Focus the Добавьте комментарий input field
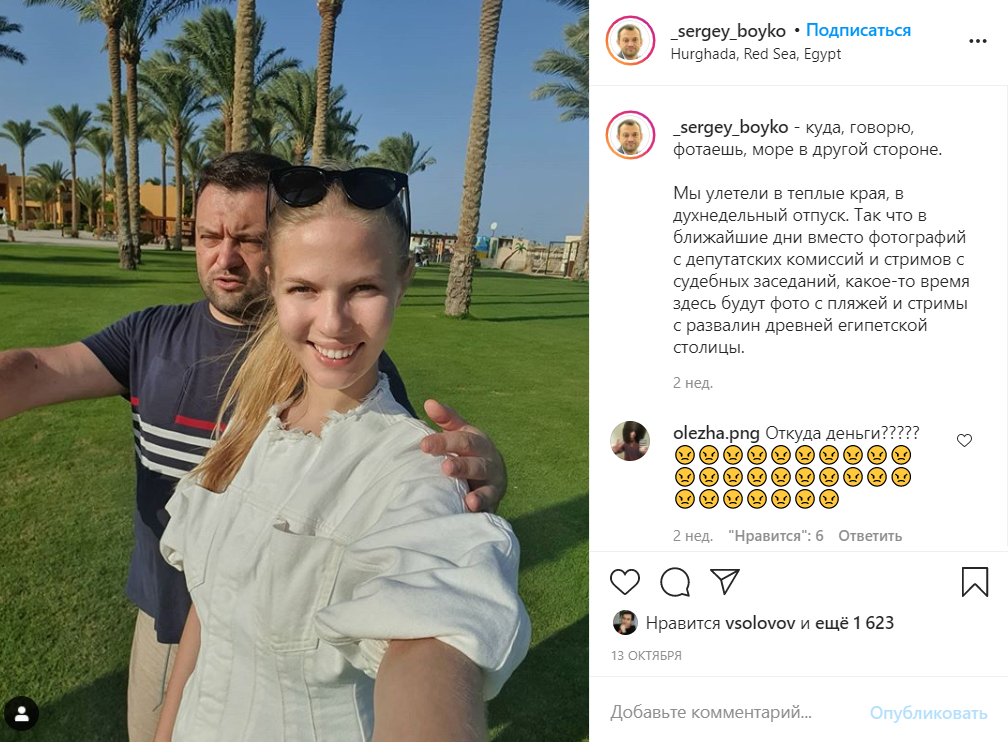This screenshot has width=1008, height=742. point(733,712)
